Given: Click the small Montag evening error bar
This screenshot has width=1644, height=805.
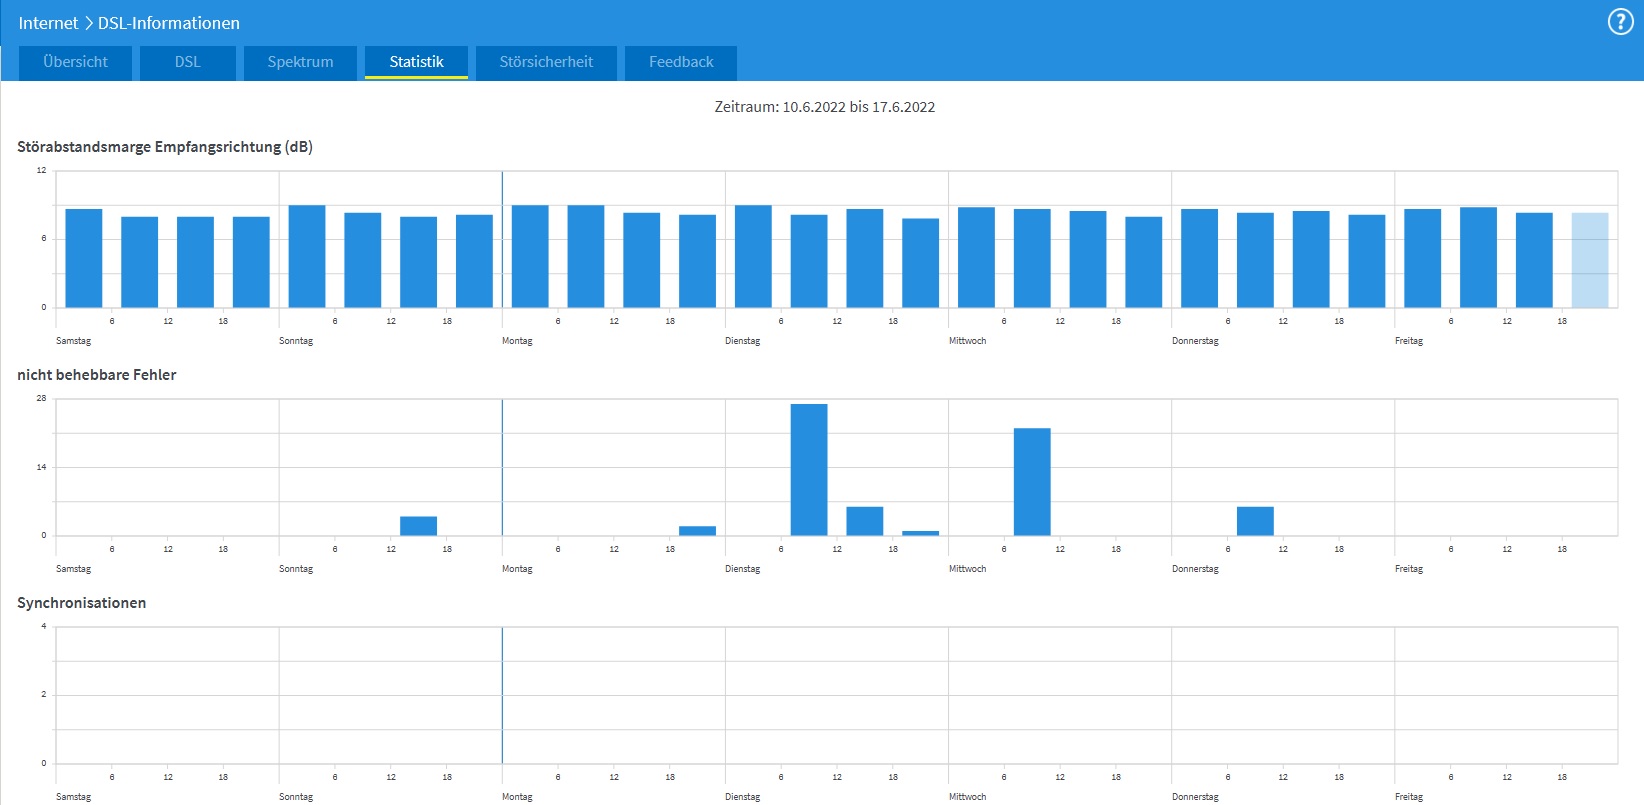Looking at the screenshot, I should (x=697, y=531).
